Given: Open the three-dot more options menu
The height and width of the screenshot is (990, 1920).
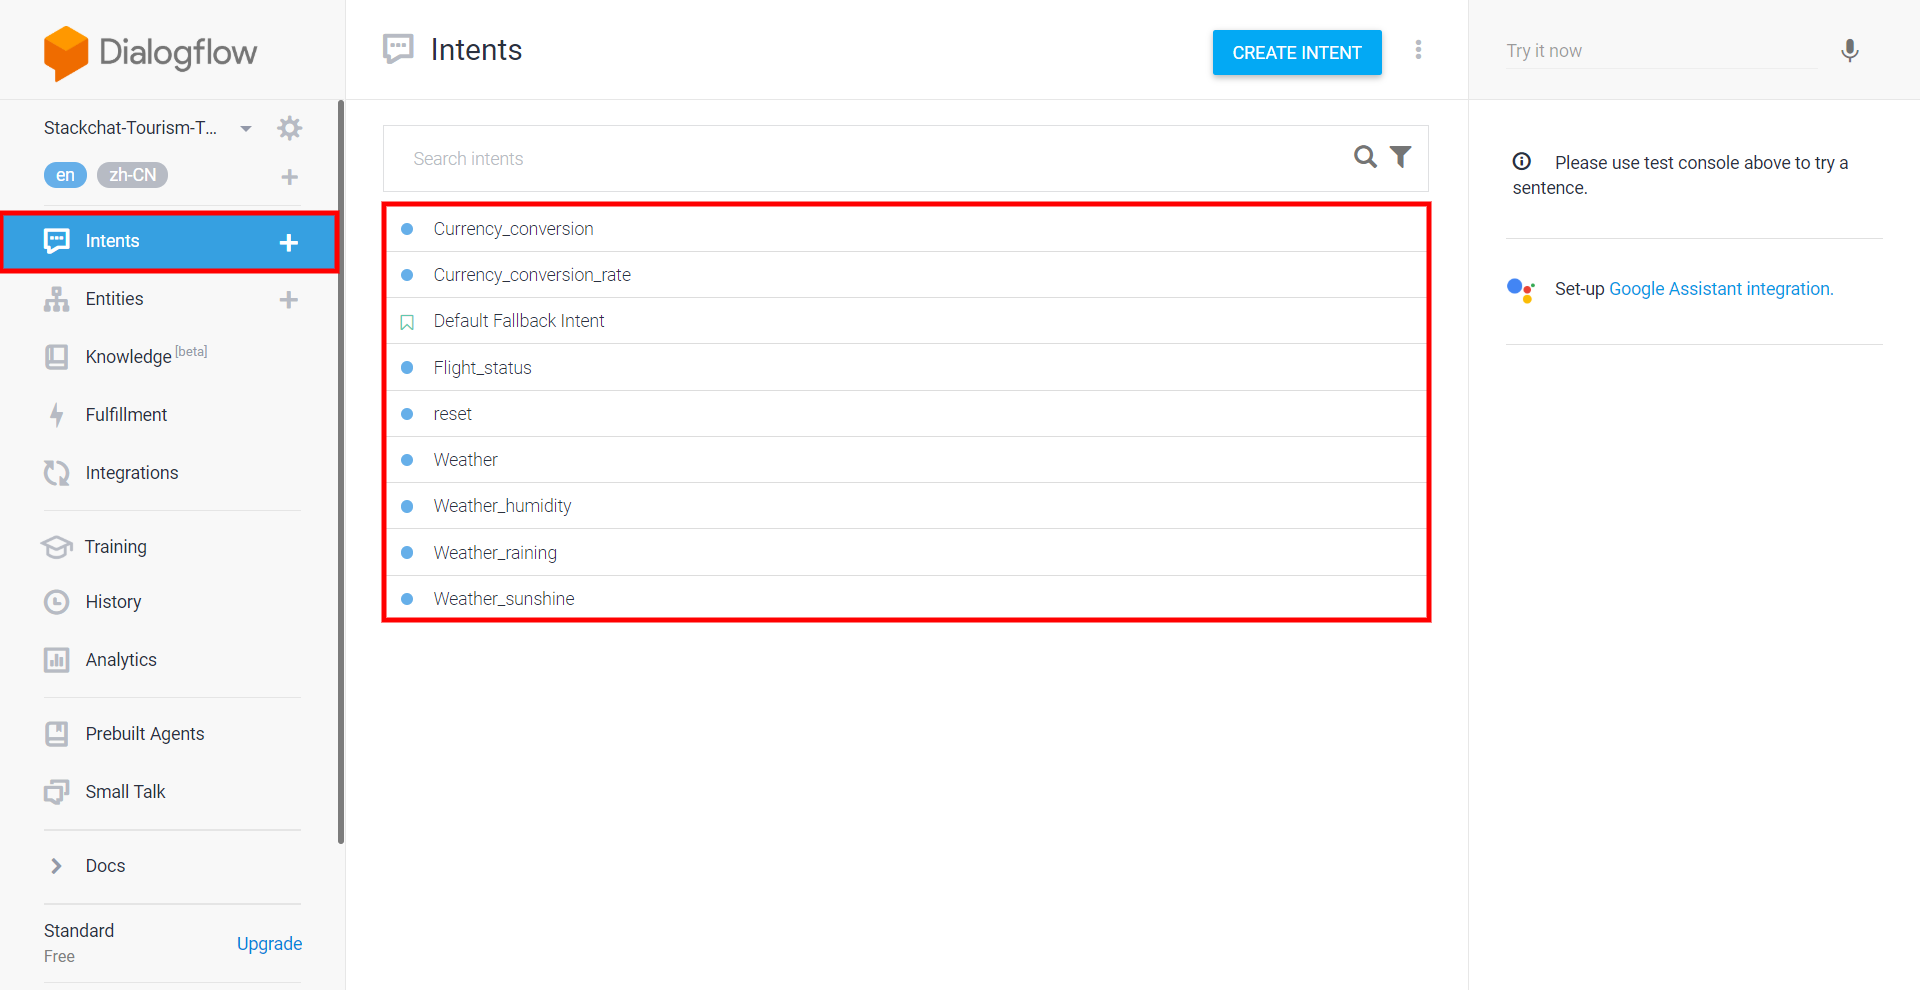Looking at the screenshot, I should pos(1418,50).
